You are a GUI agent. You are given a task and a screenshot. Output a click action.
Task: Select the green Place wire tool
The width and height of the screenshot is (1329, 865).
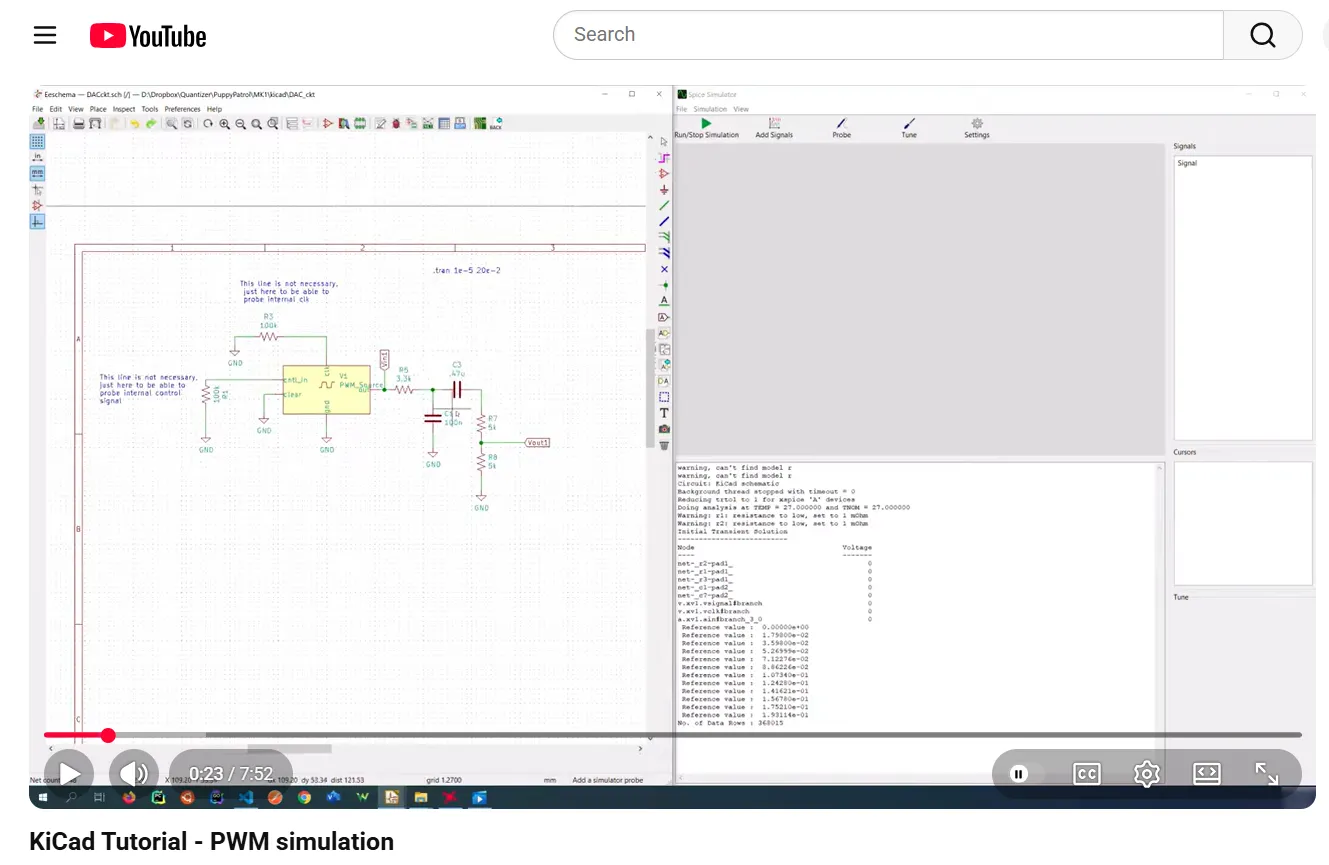click(664, 206)
